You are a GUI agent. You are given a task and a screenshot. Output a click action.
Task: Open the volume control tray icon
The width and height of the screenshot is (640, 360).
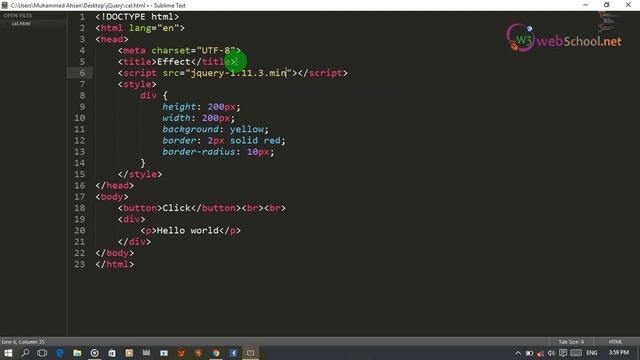coord(551,353)
